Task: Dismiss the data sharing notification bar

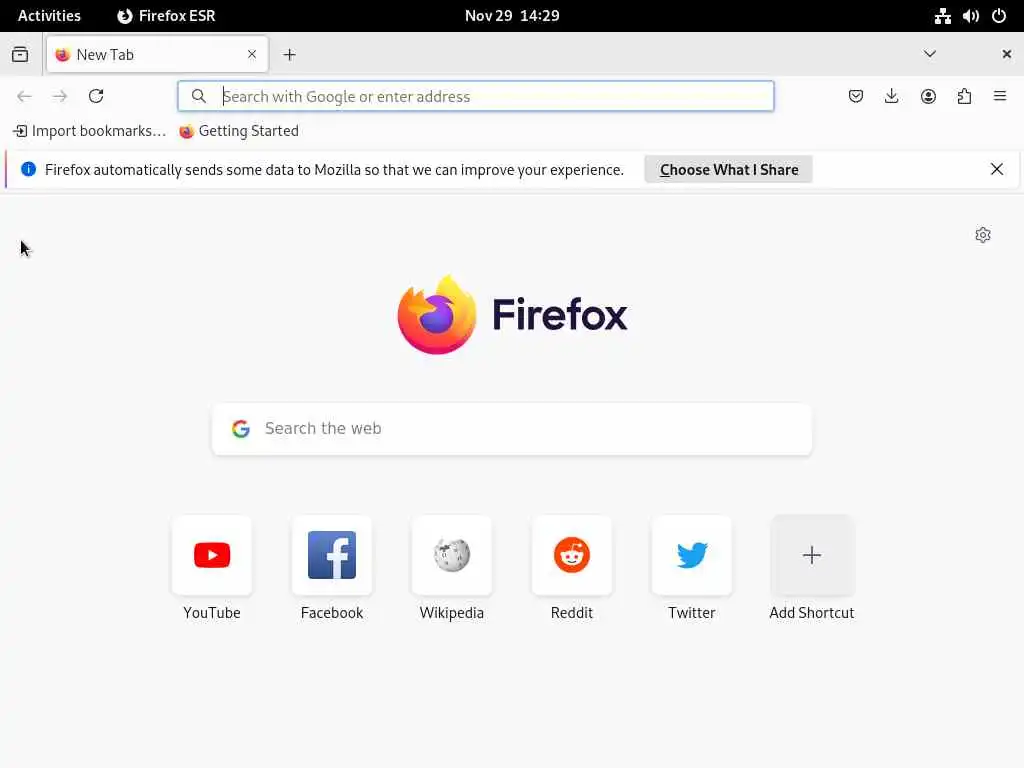Action: 997,170
